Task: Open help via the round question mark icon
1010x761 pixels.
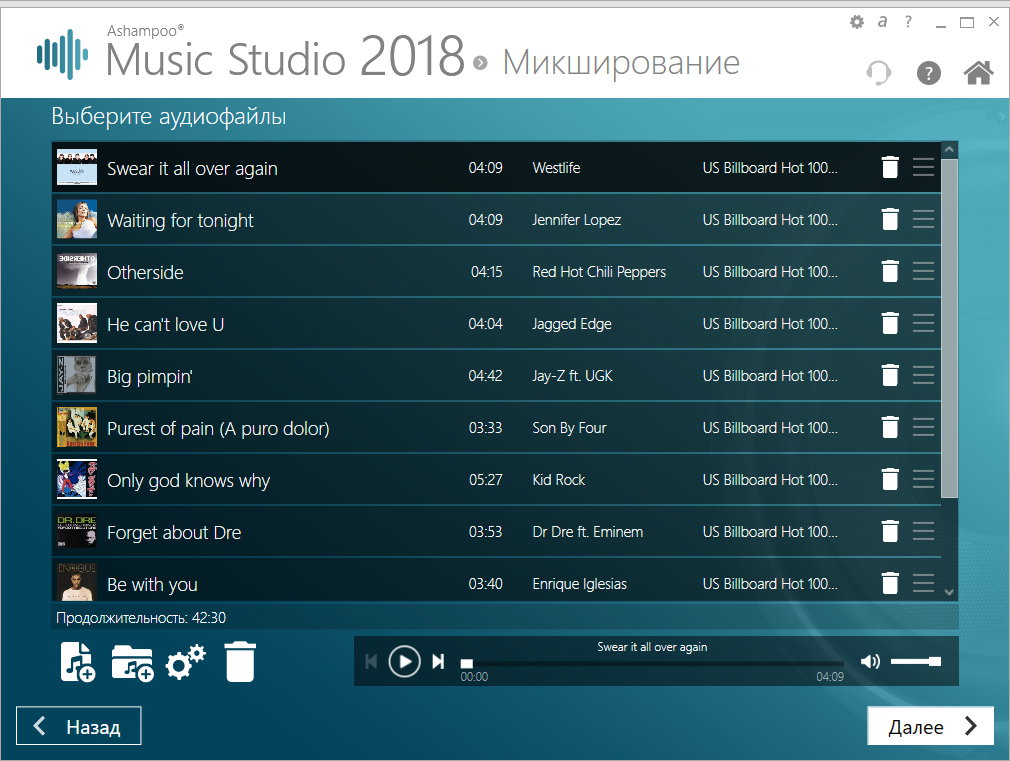Action: [x=928, y=73]
